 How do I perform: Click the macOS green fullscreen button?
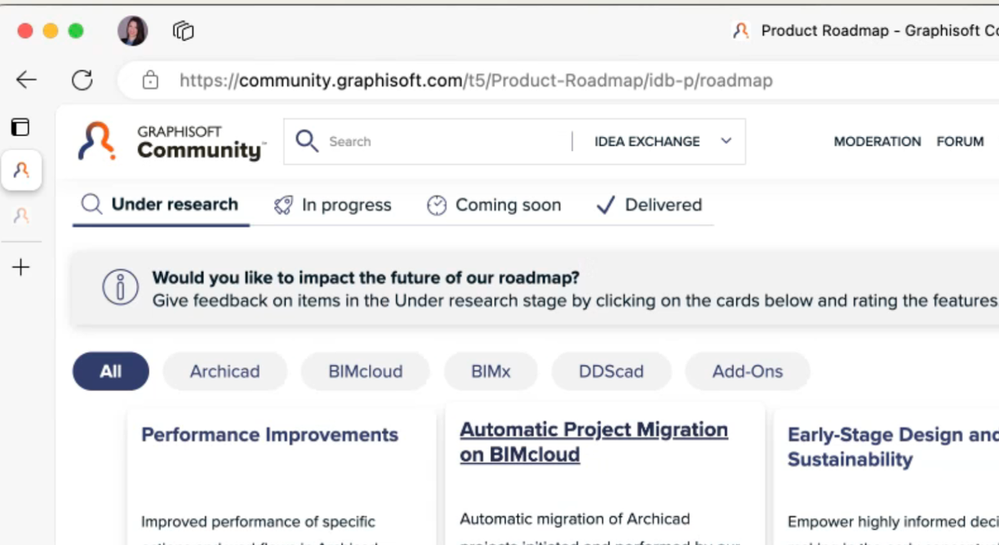pyautogui.click(x=76, y=31)
